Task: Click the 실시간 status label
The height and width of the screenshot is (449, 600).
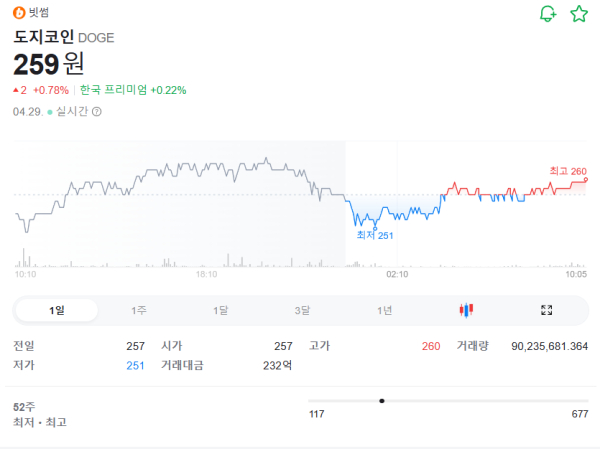Action: (72, 111)
